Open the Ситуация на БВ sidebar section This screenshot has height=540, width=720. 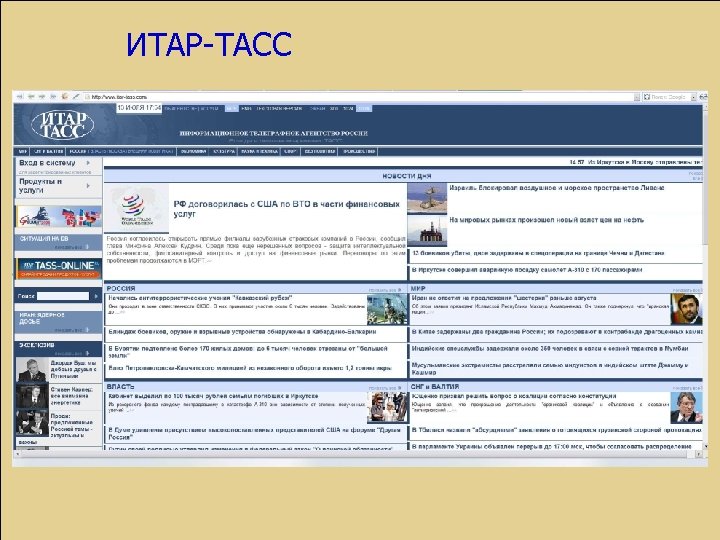58,242
